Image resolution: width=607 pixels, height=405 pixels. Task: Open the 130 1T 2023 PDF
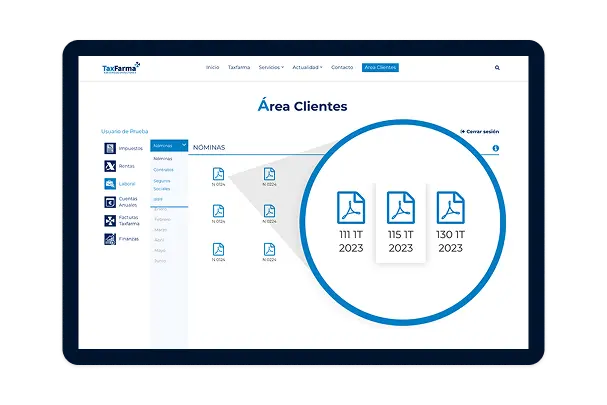450,208
